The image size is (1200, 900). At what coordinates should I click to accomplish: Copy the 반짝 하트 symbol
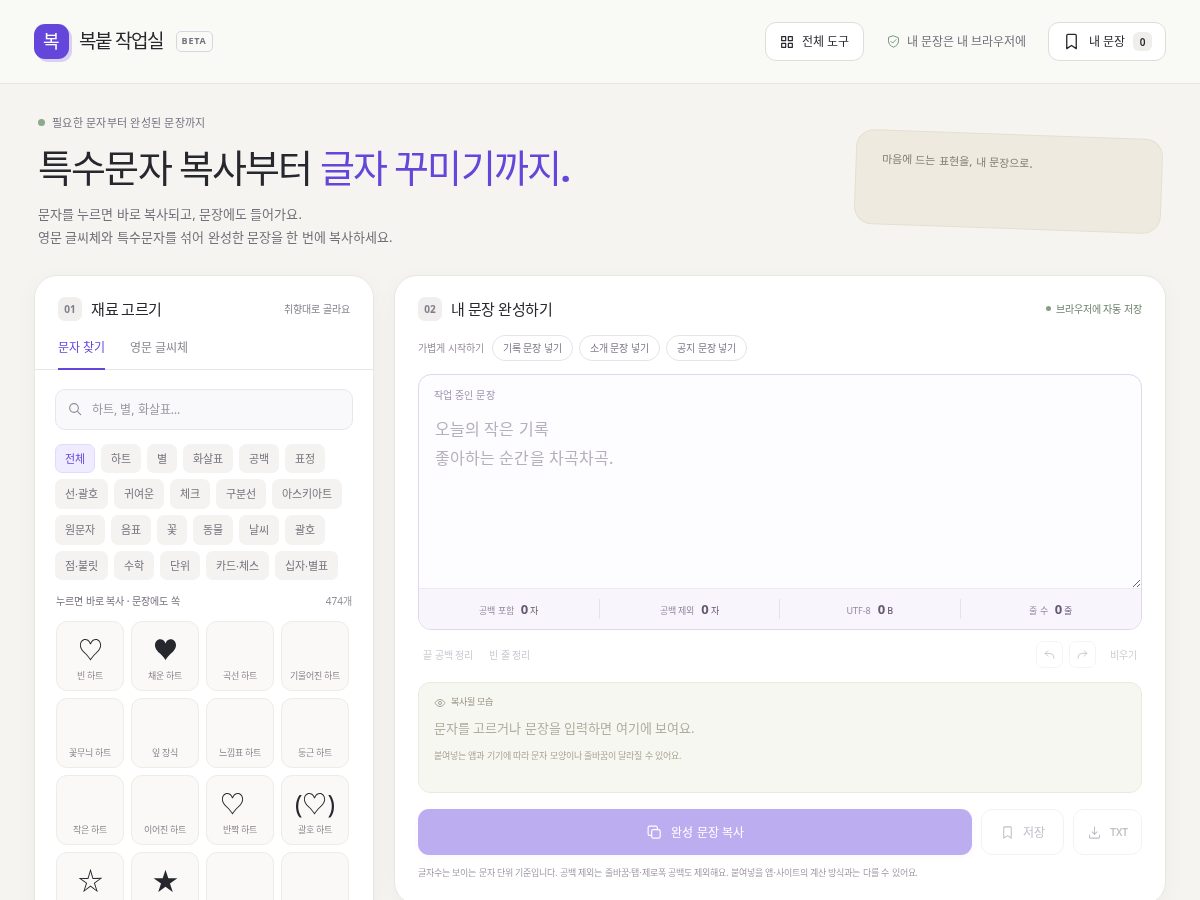(x=240, y=809)
